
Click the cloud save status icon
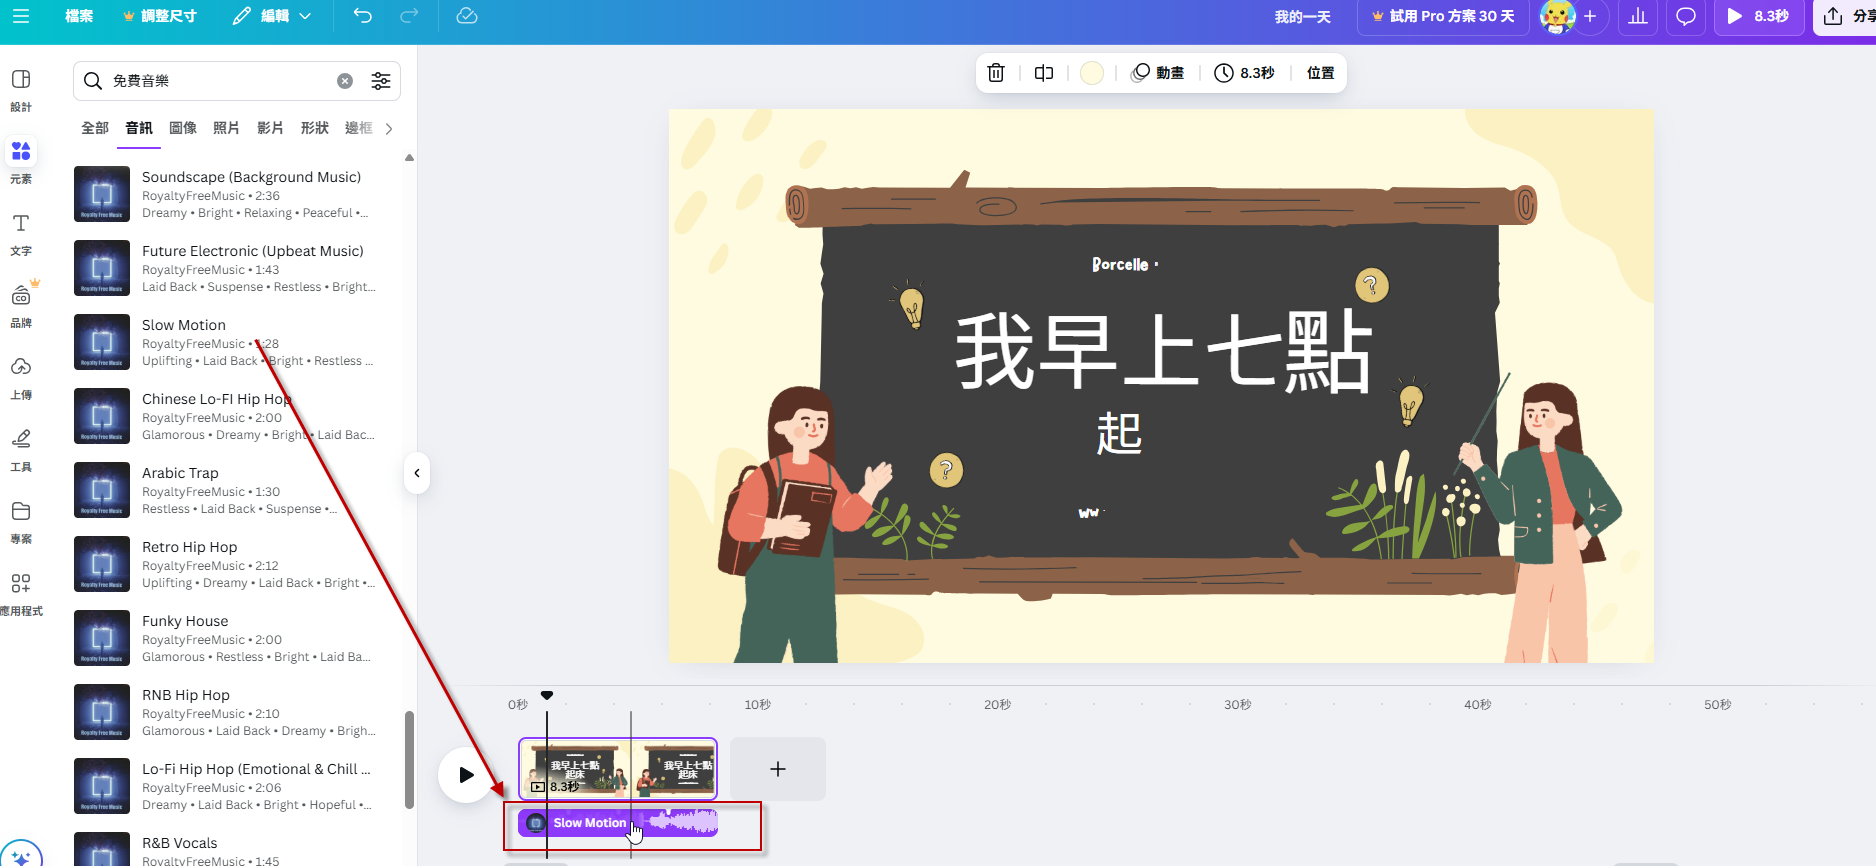[x=467, y=16]
